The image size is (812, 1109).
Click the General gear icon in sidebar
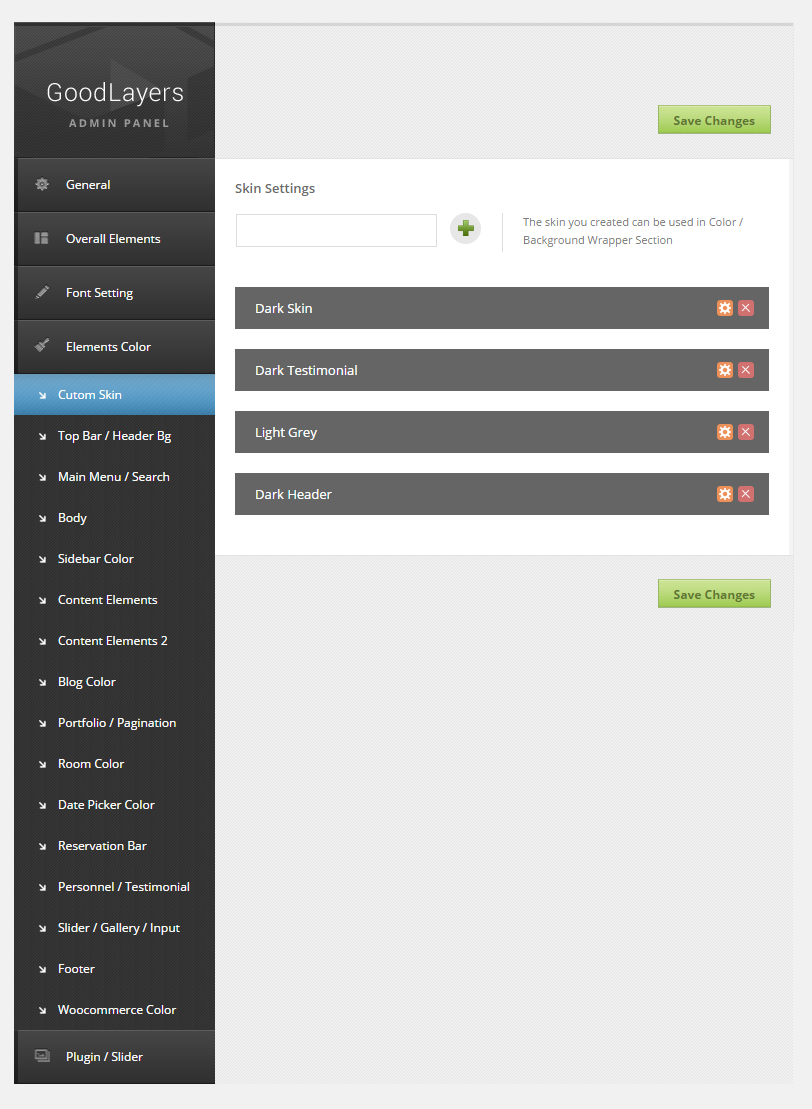click(x=42, y=185)
